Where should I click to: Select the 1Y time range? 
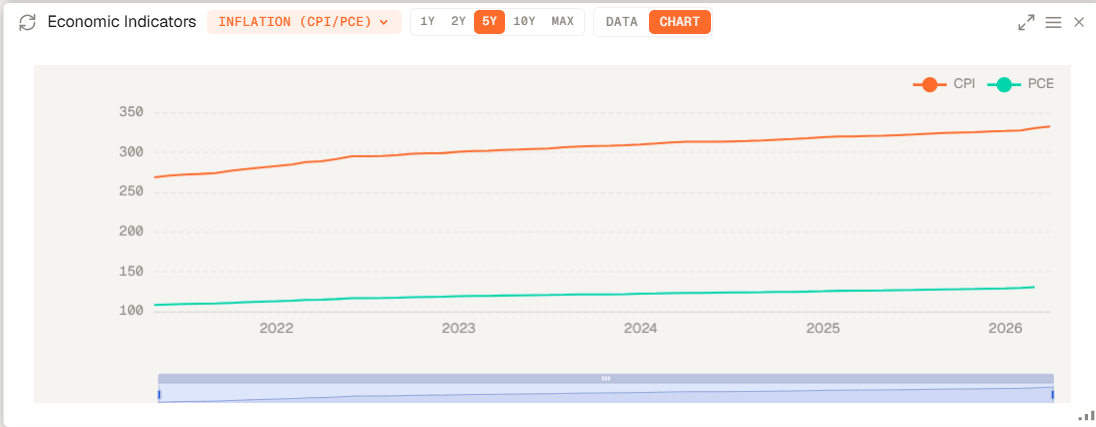[x=427, y=22]
